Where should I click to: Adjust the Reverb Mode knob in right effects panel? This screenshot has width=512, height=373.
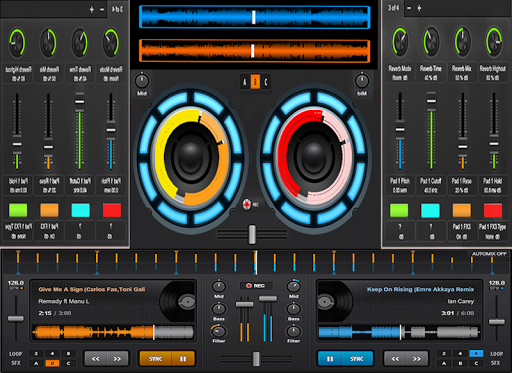400,42
